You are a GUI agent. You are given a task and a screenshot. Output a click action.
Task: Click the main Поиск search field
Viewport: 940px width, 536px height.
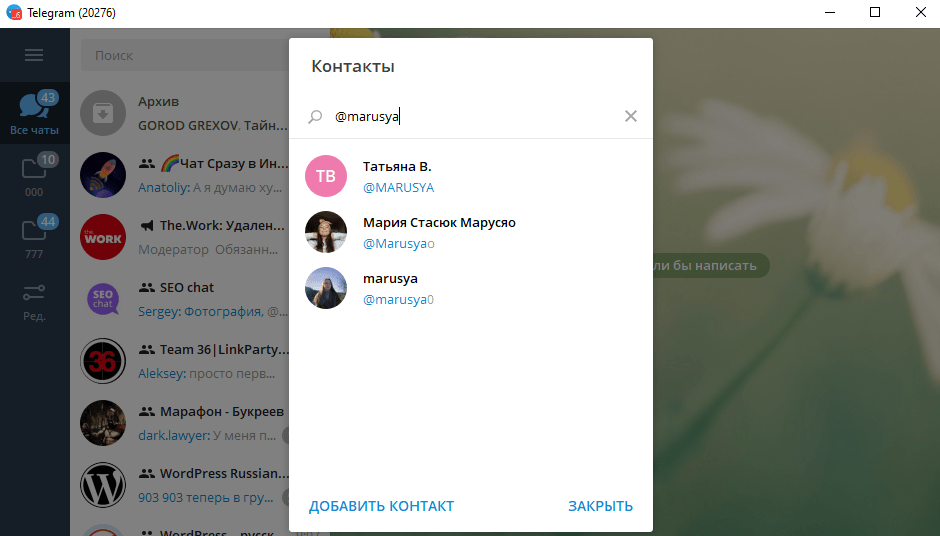point(180,55)
